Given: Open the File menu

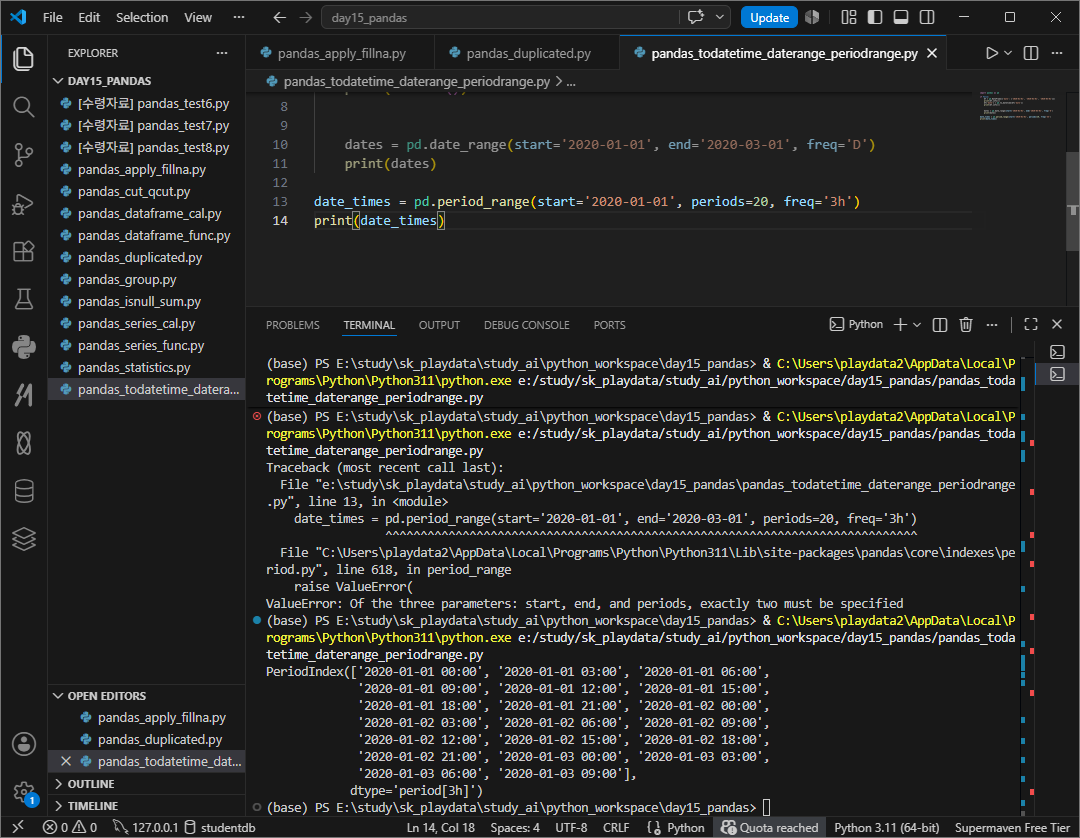Looking at the screenshot, I should (52, 17).
